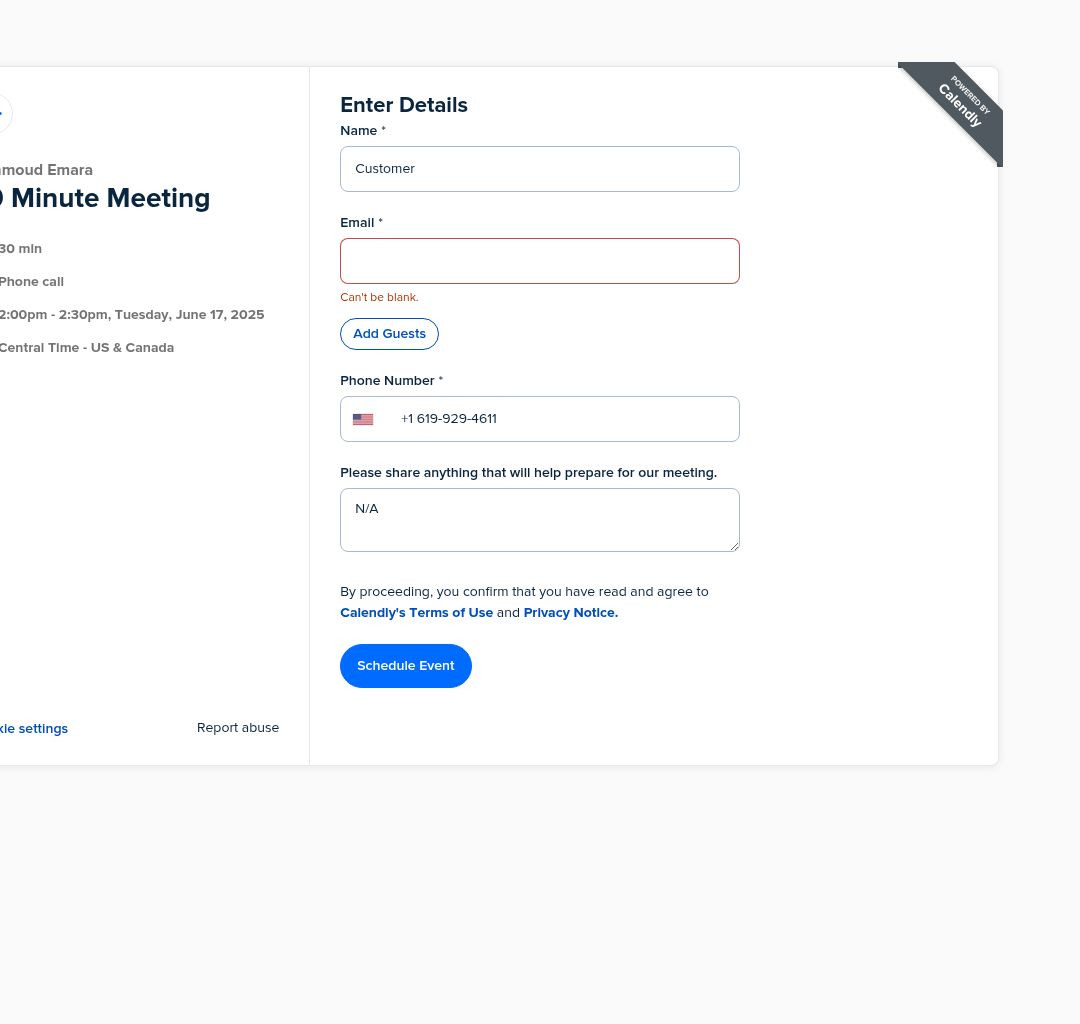Click the back arrow button
The height and width of the screenshot is (1024, 1080).
(x=3, y=113)
